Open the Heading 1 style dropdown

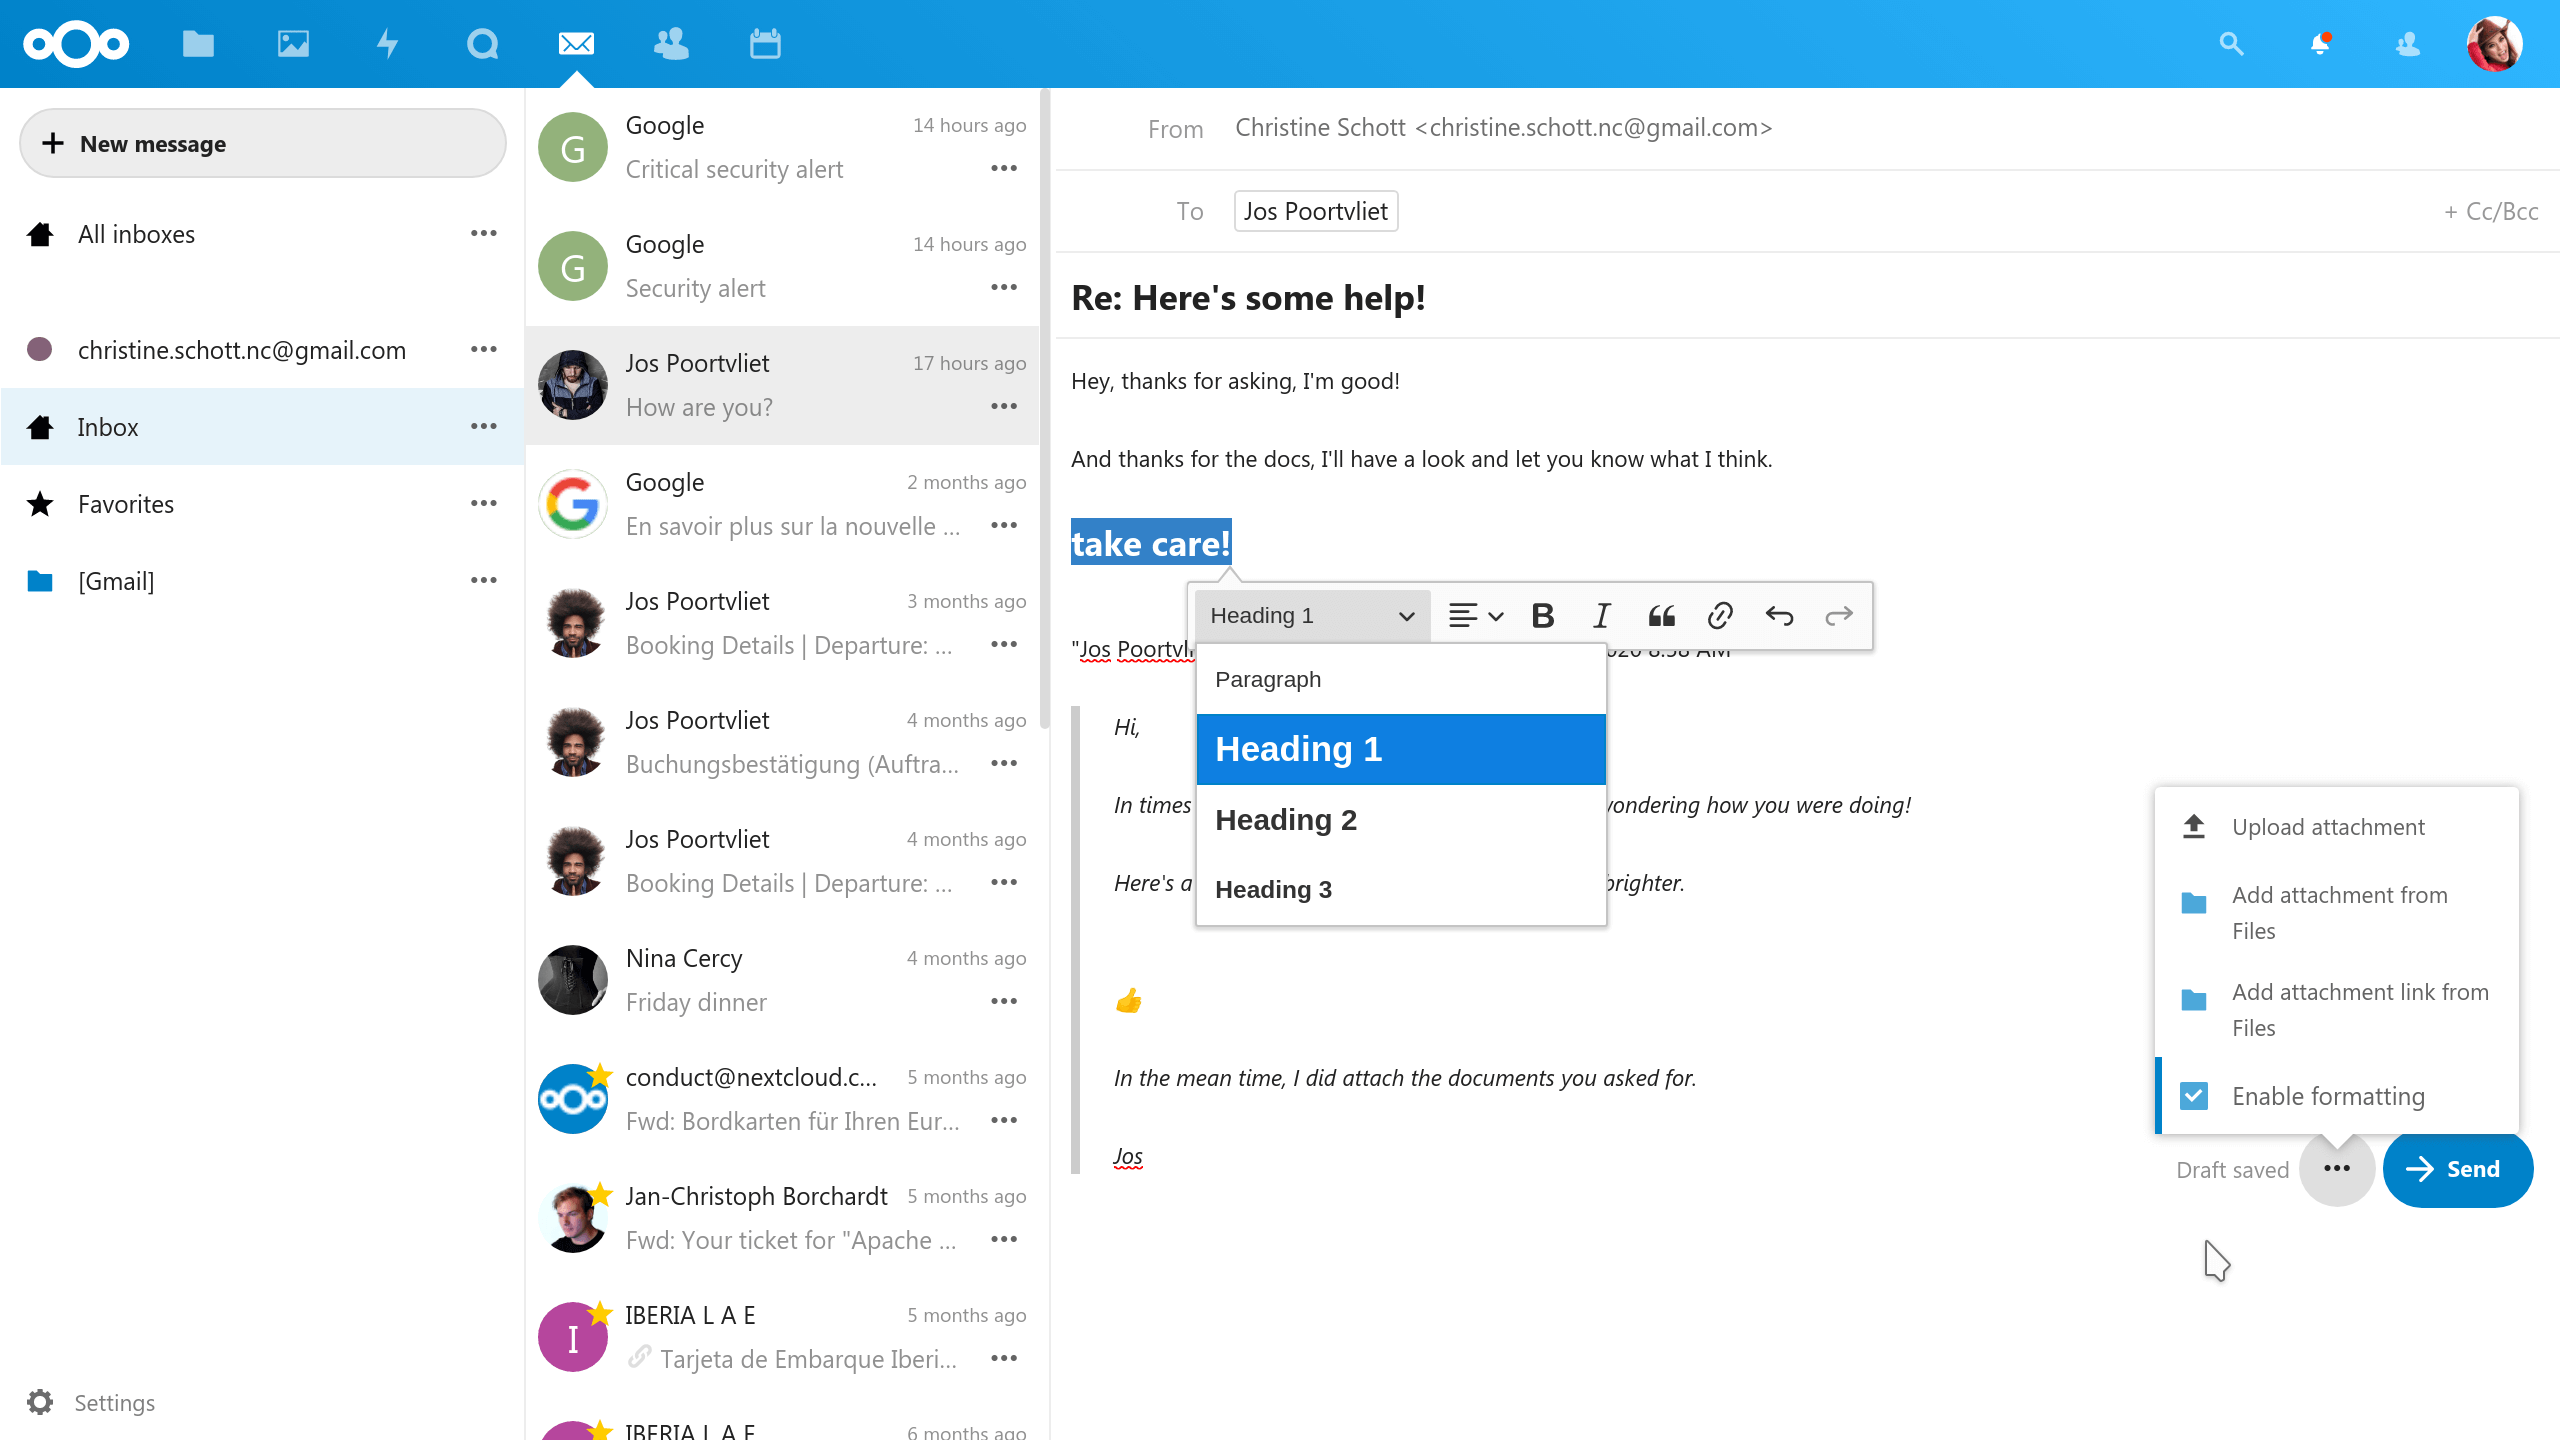click(1310, 615)
